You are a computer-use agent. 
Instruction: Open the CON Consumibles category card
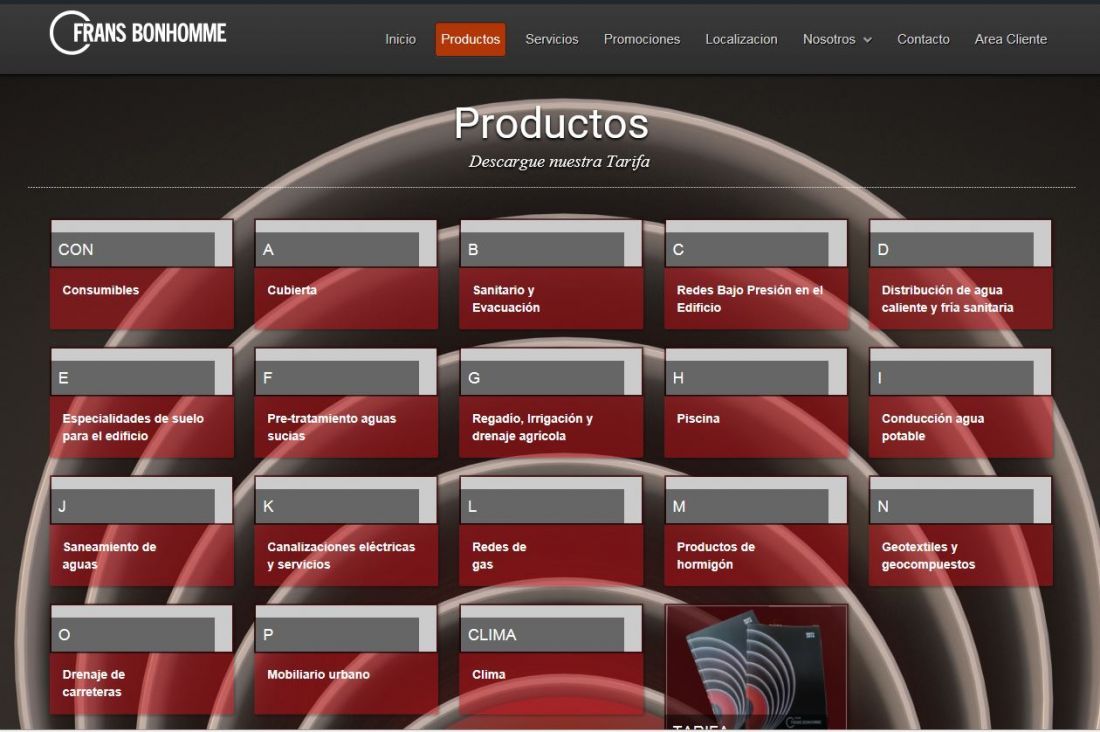(x=142, y=274)
